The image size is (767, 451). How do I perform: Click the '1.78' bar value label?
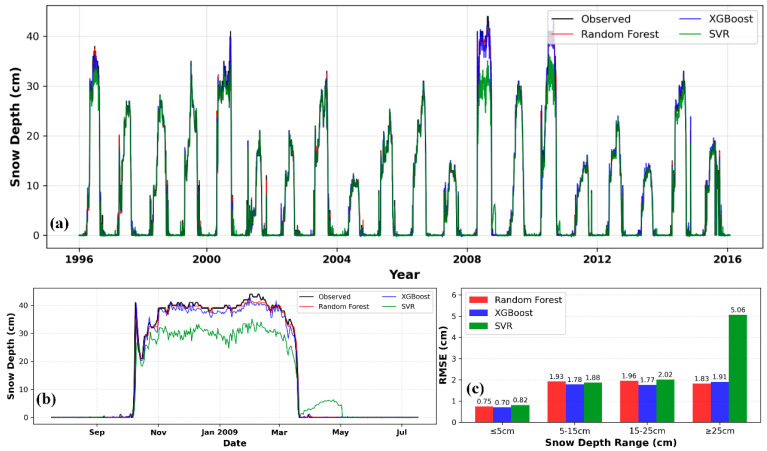tap(575, 380)
